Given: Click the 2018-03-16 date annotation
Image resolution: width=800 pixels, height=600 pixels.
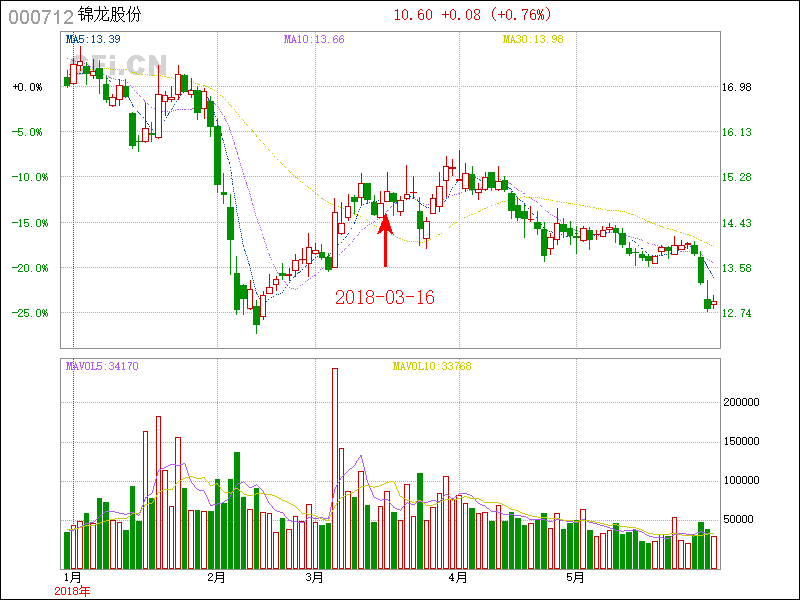Looking at the screenshot, I should tap(385, 297).
